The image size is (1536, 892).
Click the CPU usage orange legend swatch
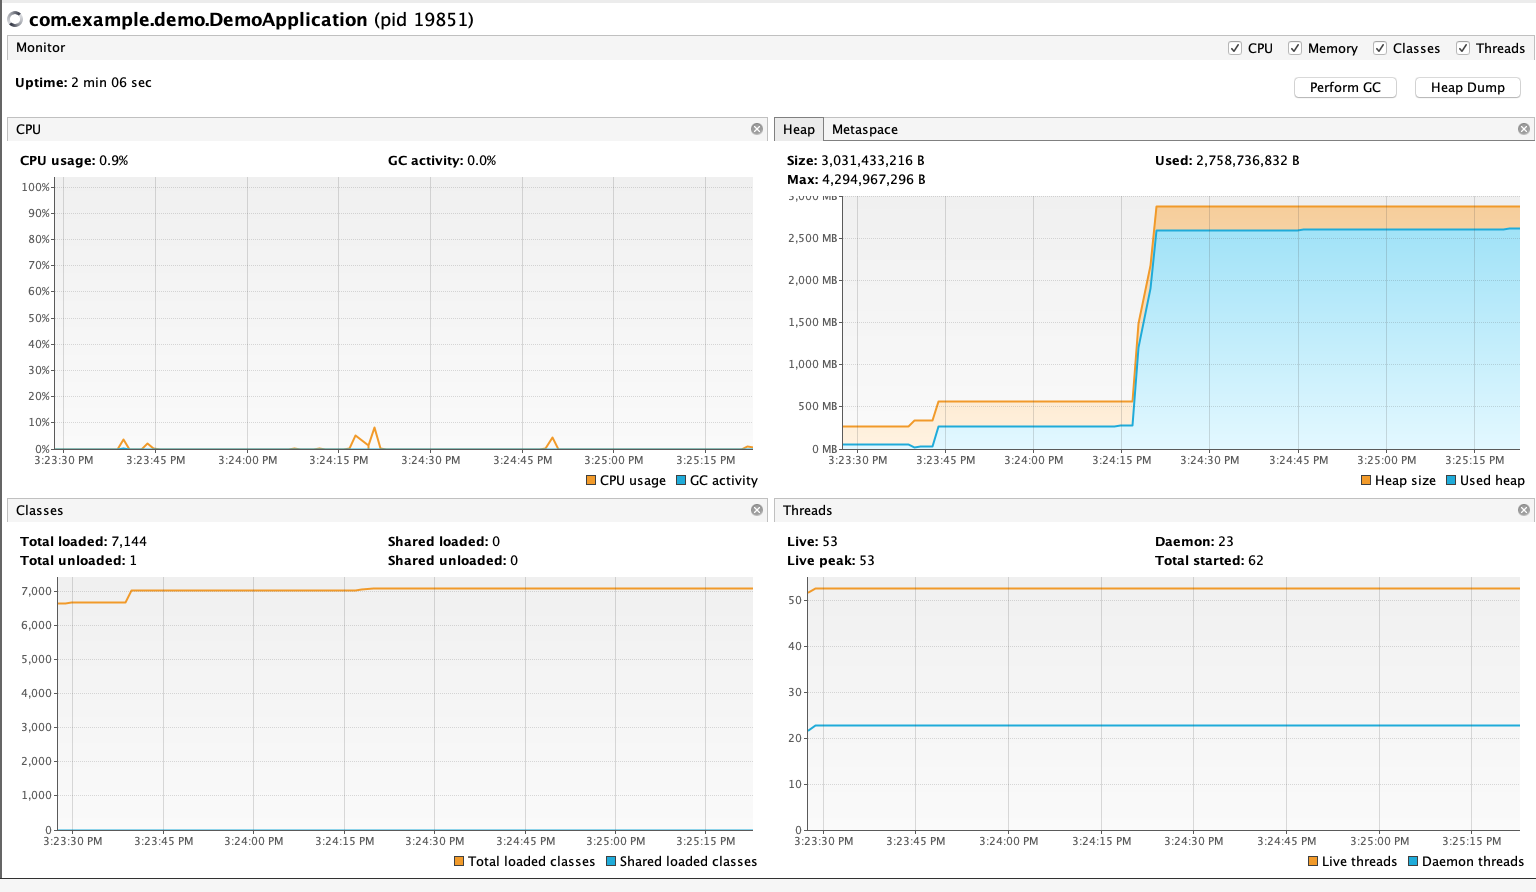click(591, 481)
